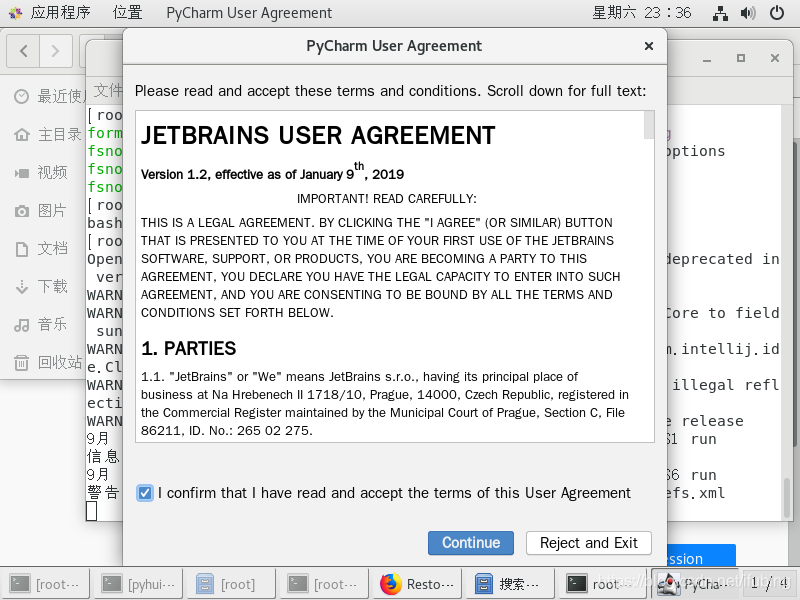Viewport: 800px width, 600px height.
Task: Switch to PyCha··· task in taskbar
Action: pyautogui.click(x=695, y=584)
